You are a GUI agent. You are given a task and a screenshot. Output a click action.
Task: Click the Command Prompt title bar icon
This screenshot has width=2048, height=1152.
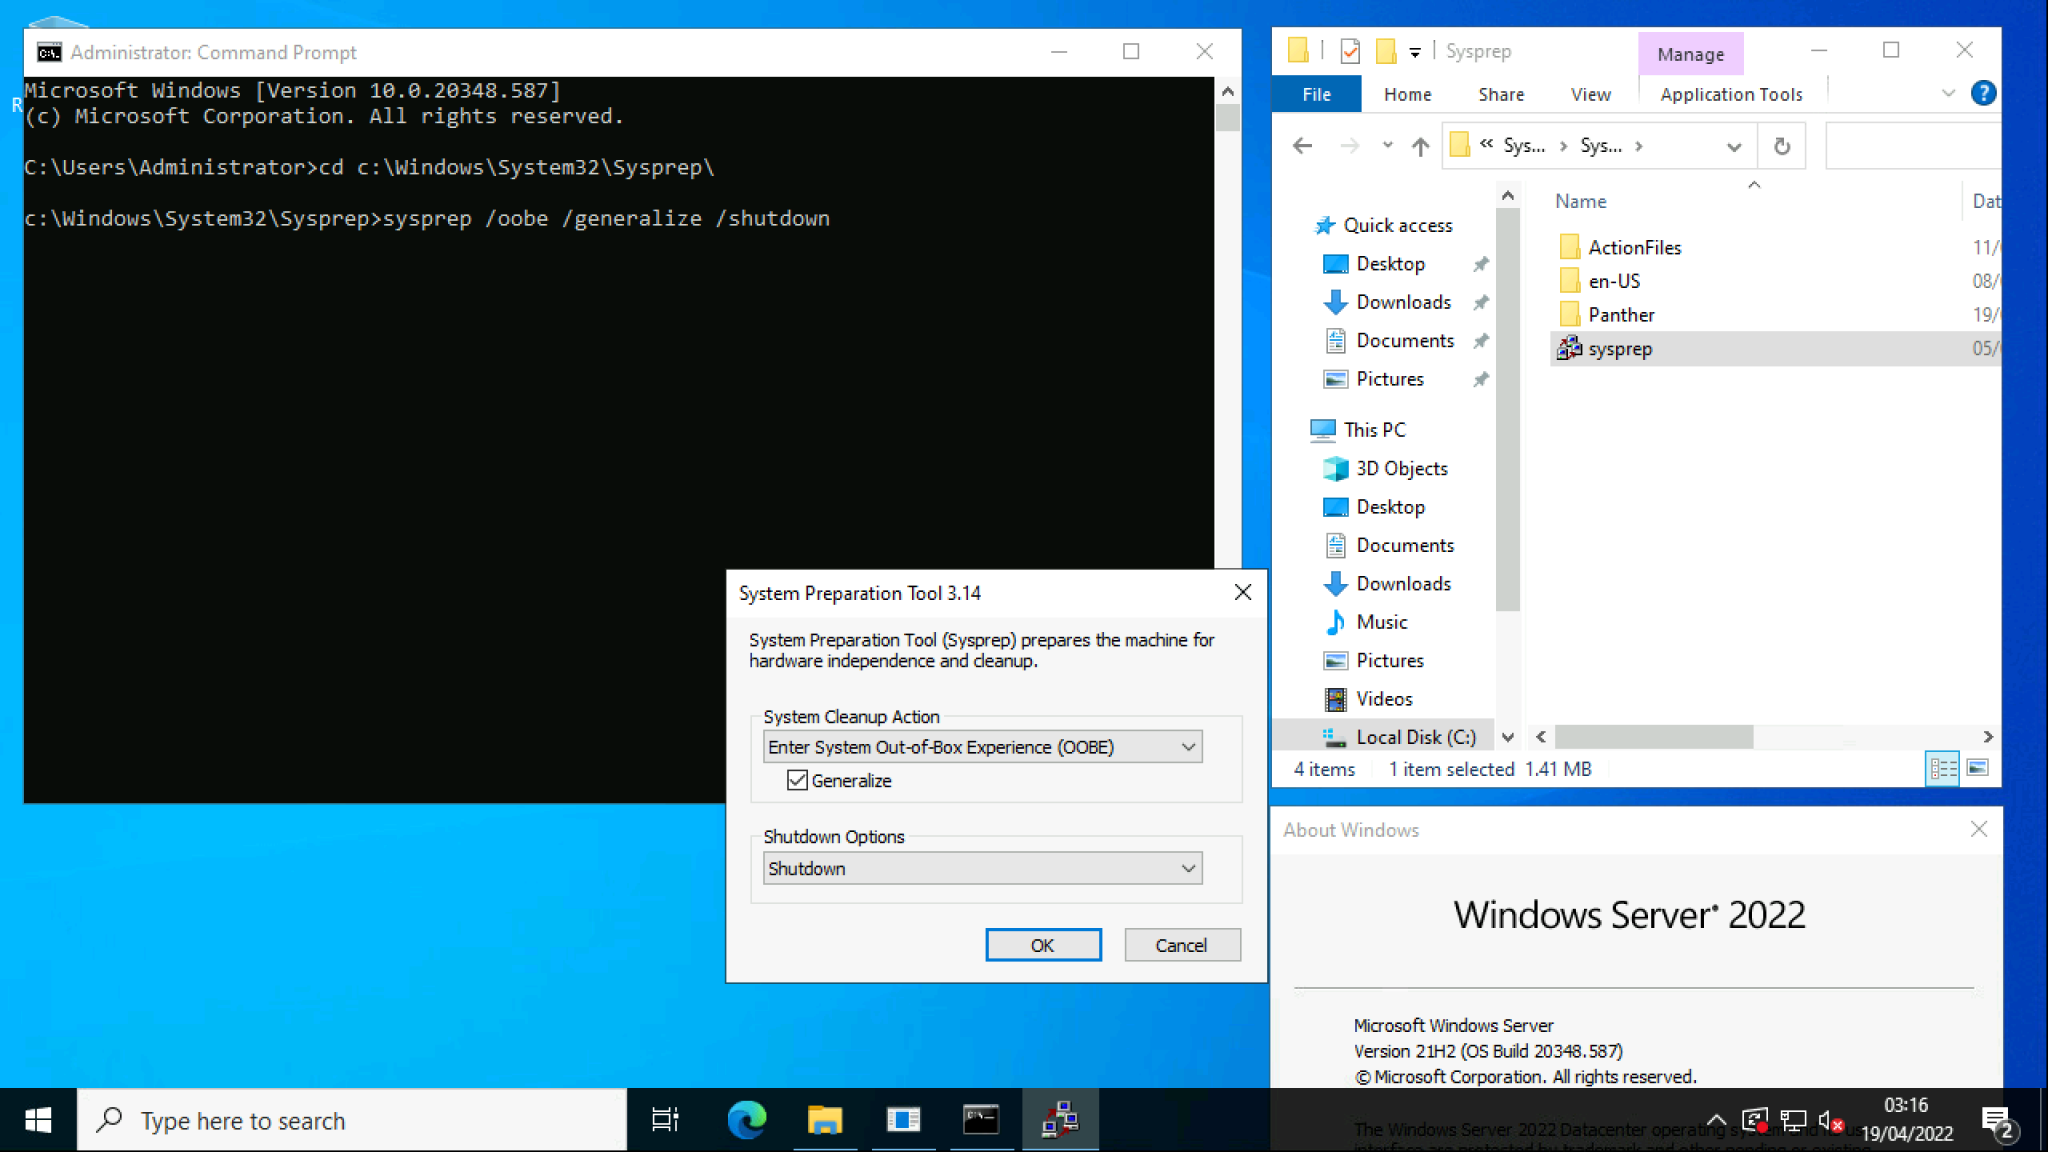click(x=49, y=52)
